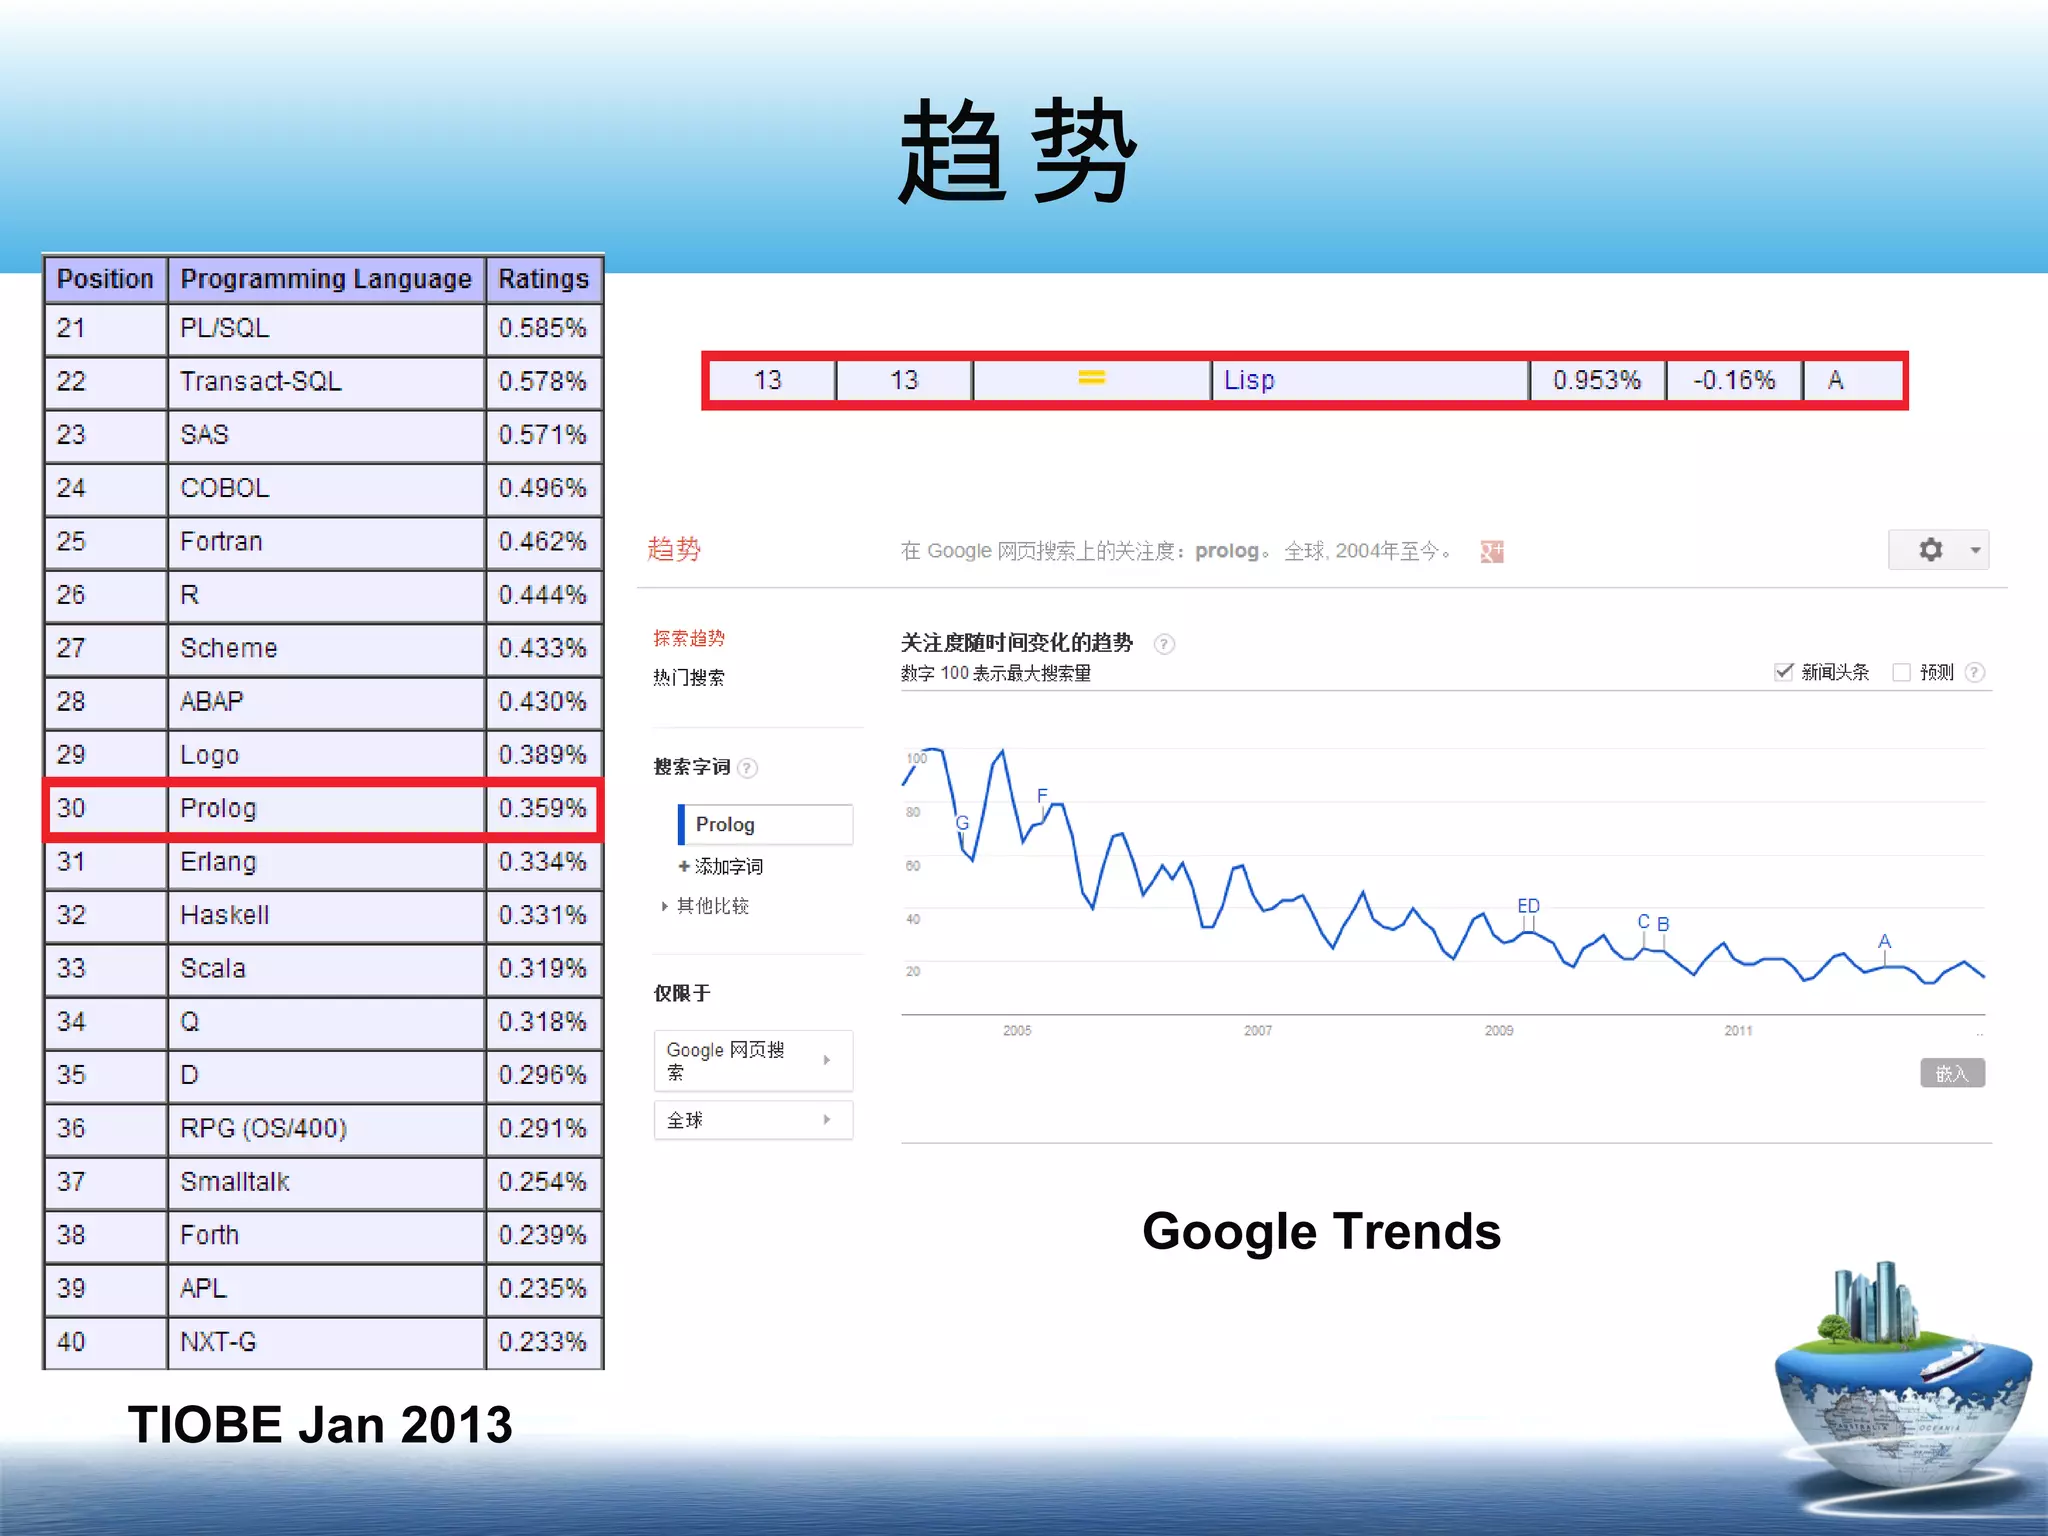Toggle the 新闻头条 checkbox

1783,672
